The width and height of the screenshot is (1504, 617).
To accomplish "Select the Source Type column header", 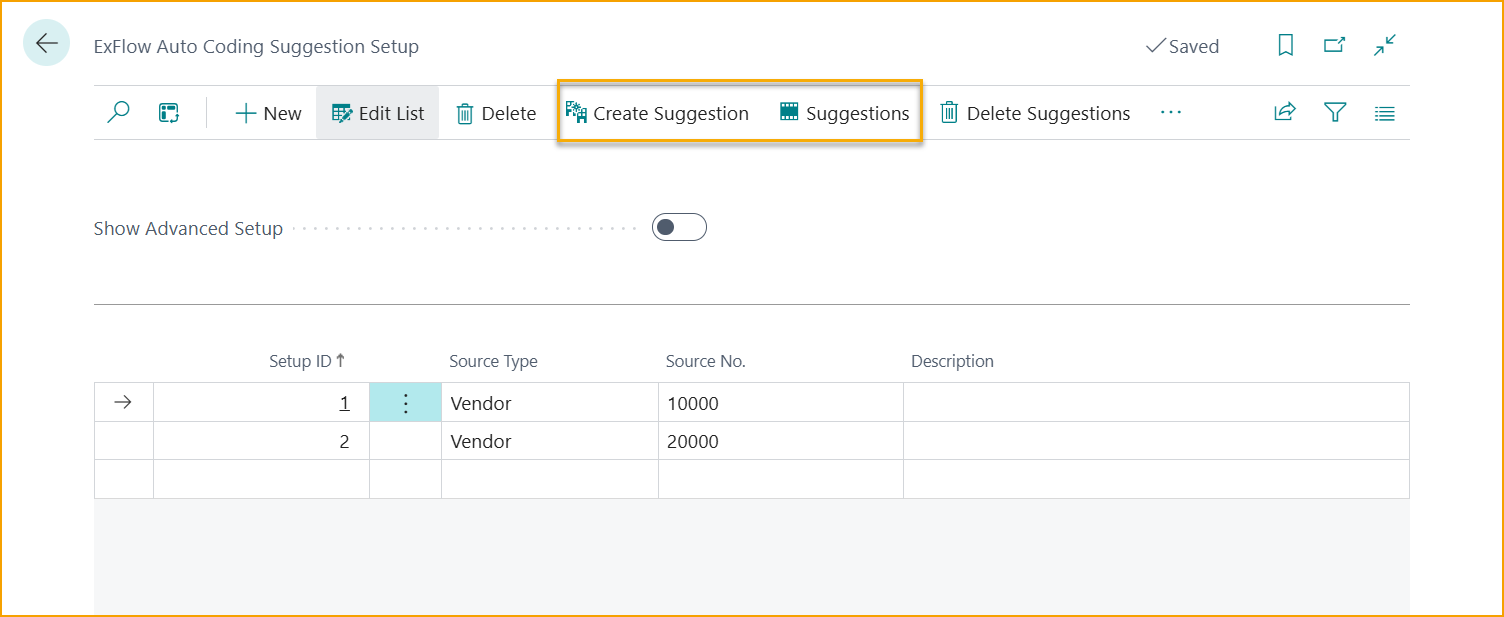I will coord(493,361).
